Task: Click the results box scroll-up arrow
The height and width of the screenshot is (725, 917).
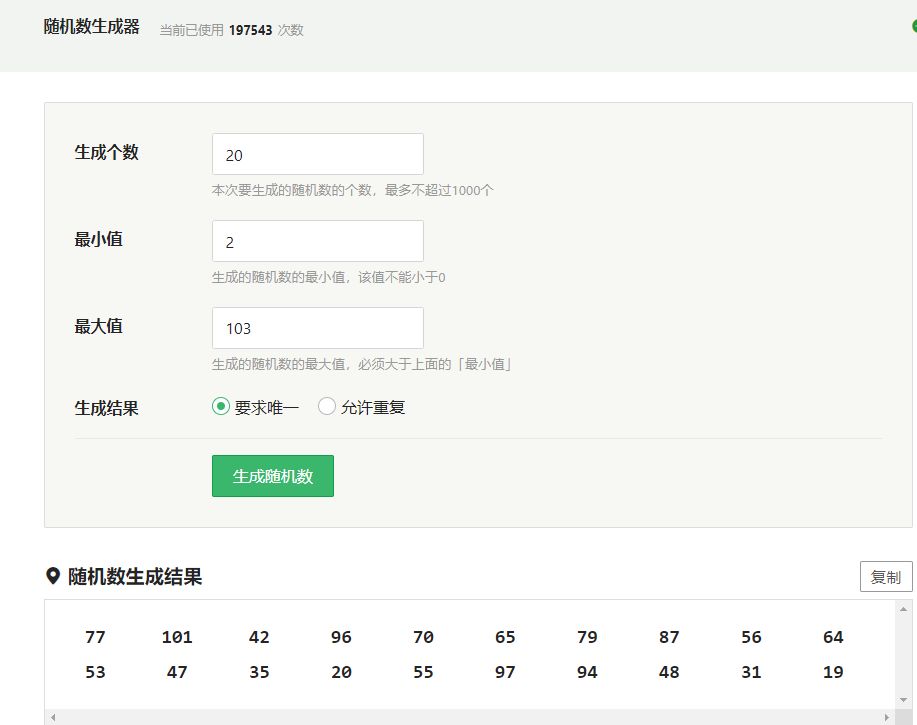Action: coord(904,609)
